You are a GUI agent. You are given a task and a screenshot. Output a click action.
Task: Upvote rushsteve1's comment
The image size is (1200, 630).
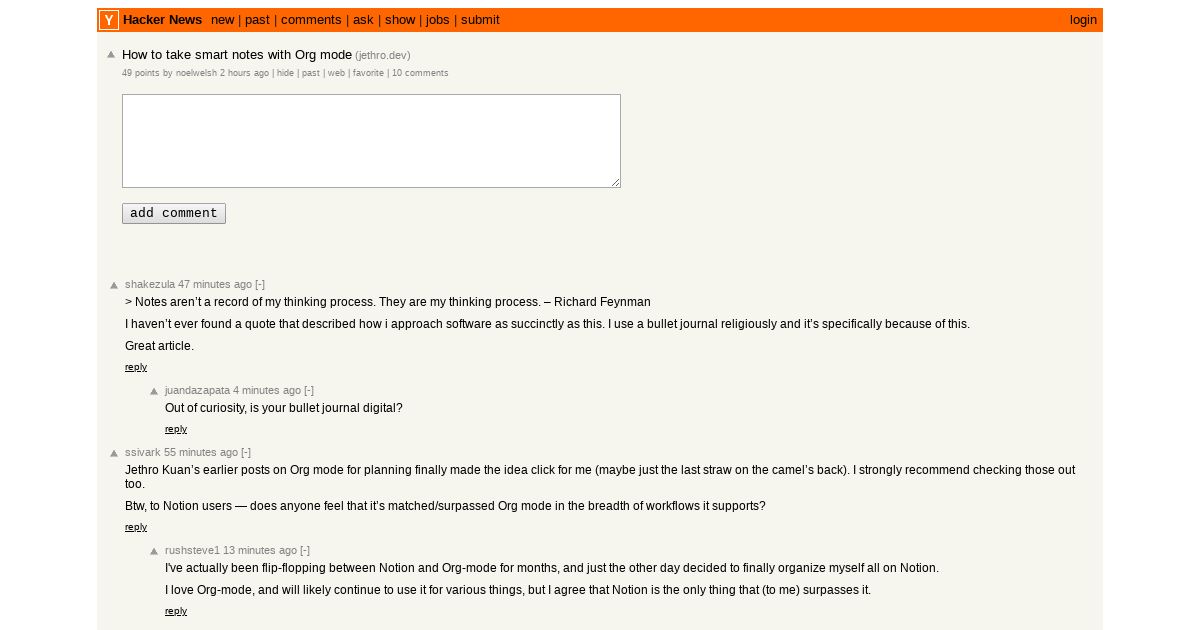click(154, 551)
